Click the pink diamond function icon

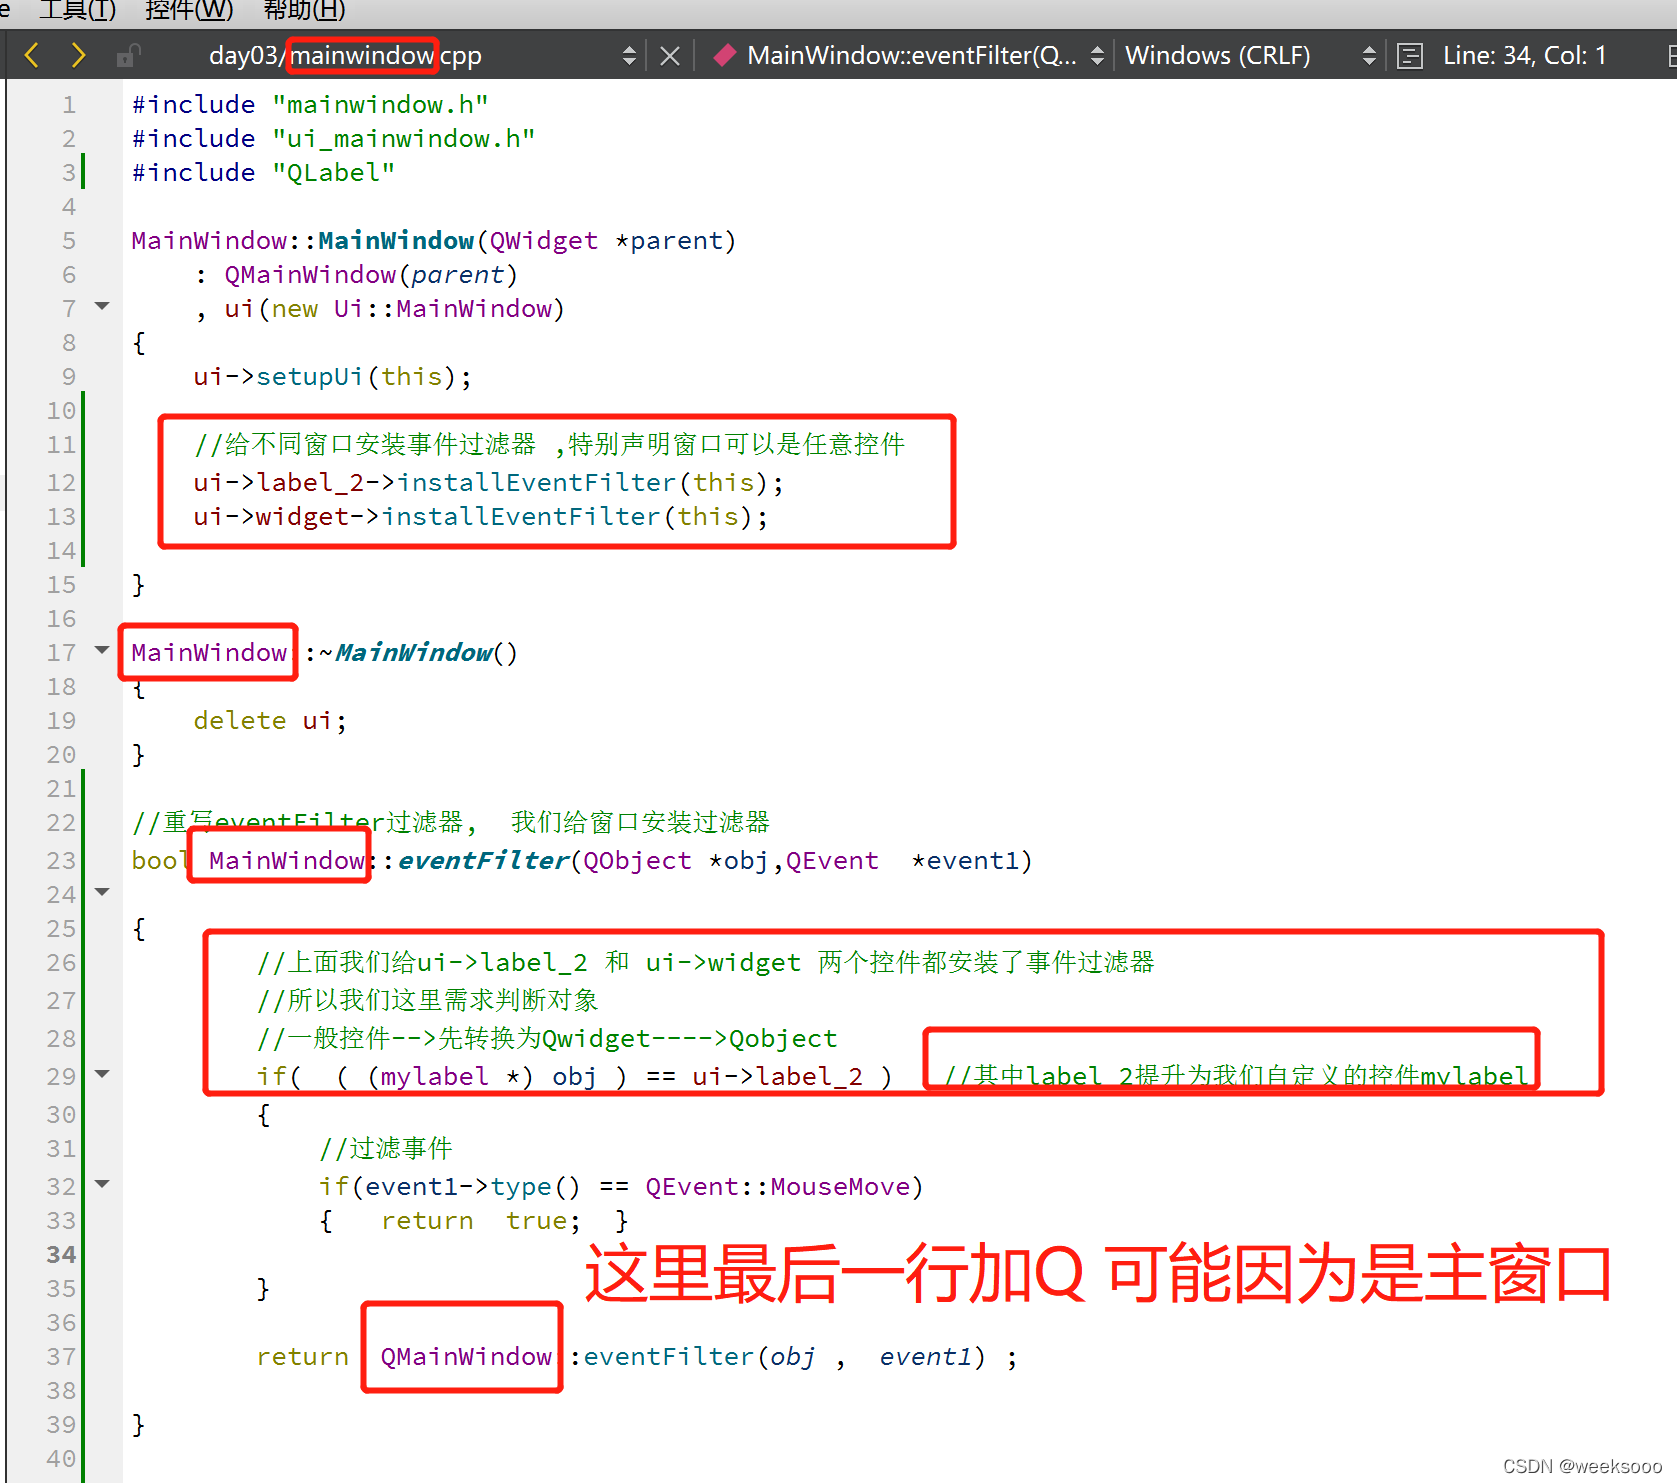coord(725,55)
